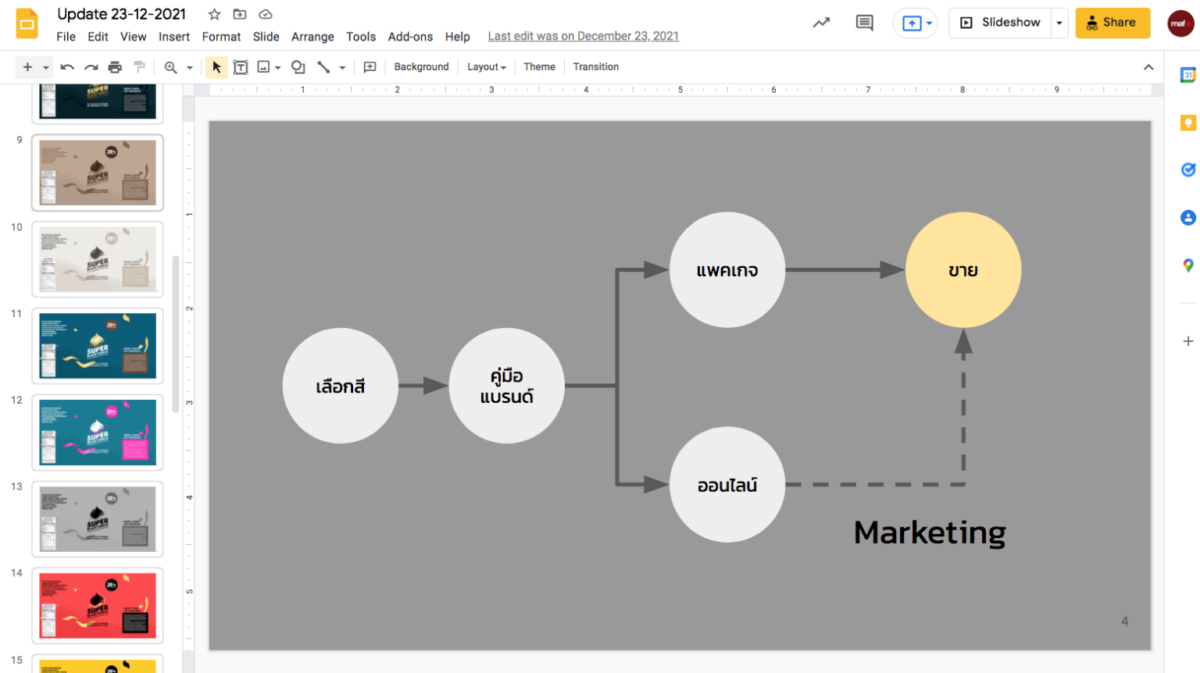Open the Insert menu

coord(174,37)
